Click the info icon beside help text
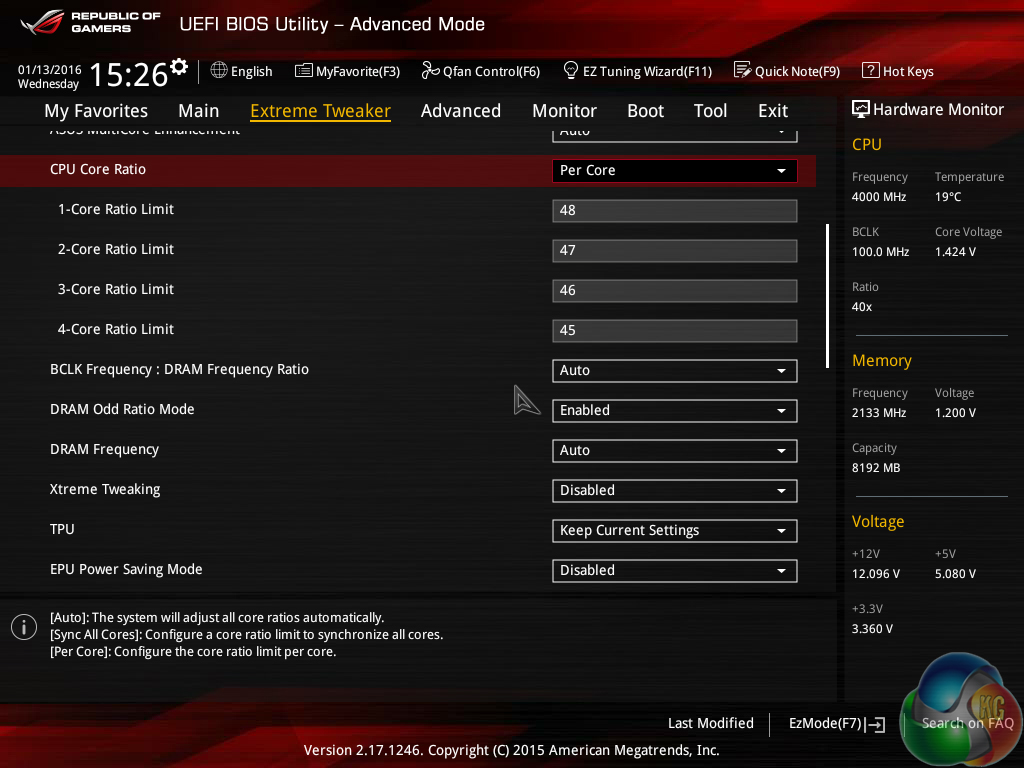The width and height of the screenshot is (1024, 768). [24, 627]
